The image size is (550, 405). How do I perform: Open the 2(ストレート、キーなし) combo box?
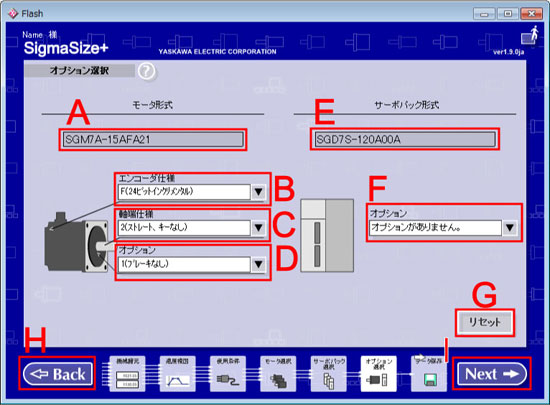[192, 228]
